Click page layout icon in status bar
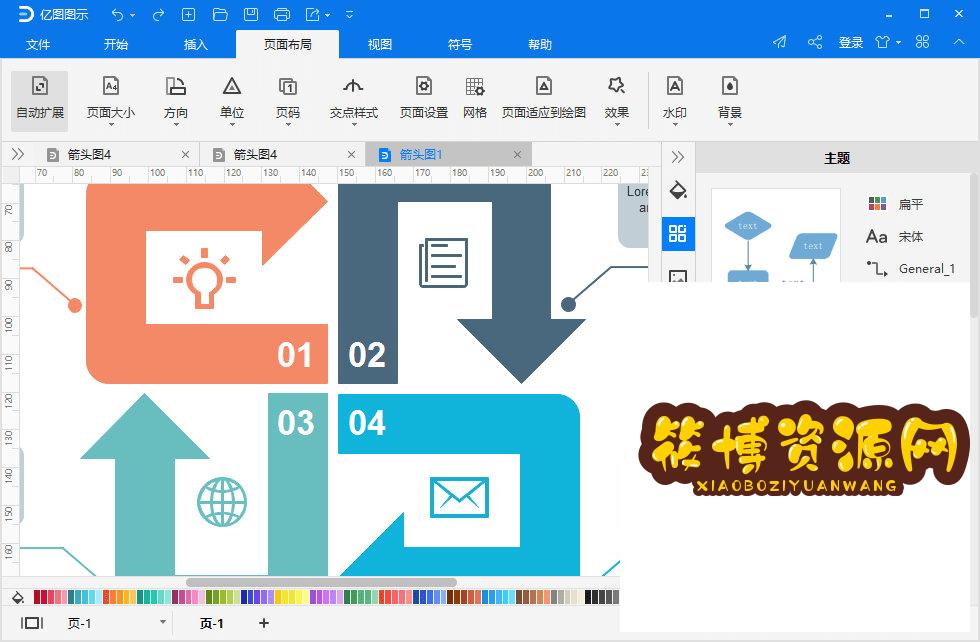 coord(32,623)
